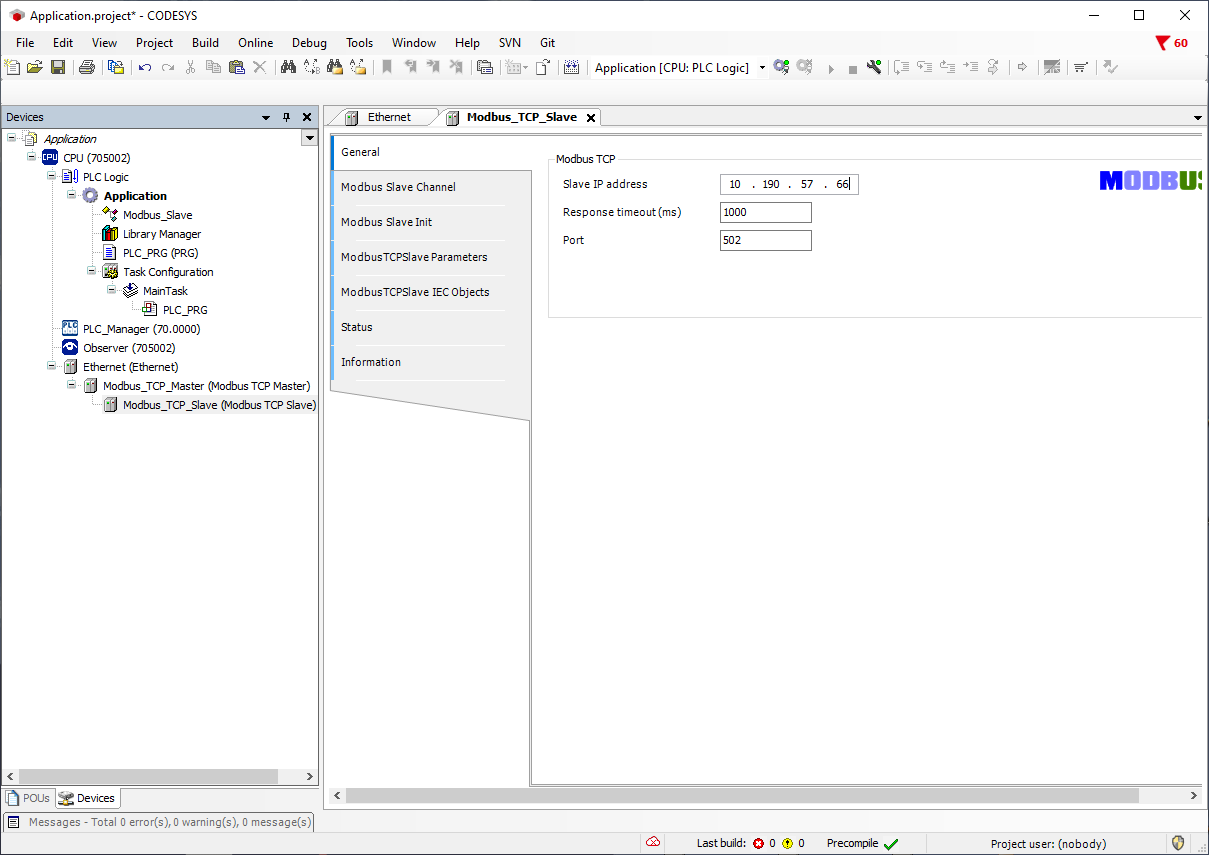Viewport: 1209px width, 855px height.
Task: Click the red notification flag icon
Action: click(1162, 43)
